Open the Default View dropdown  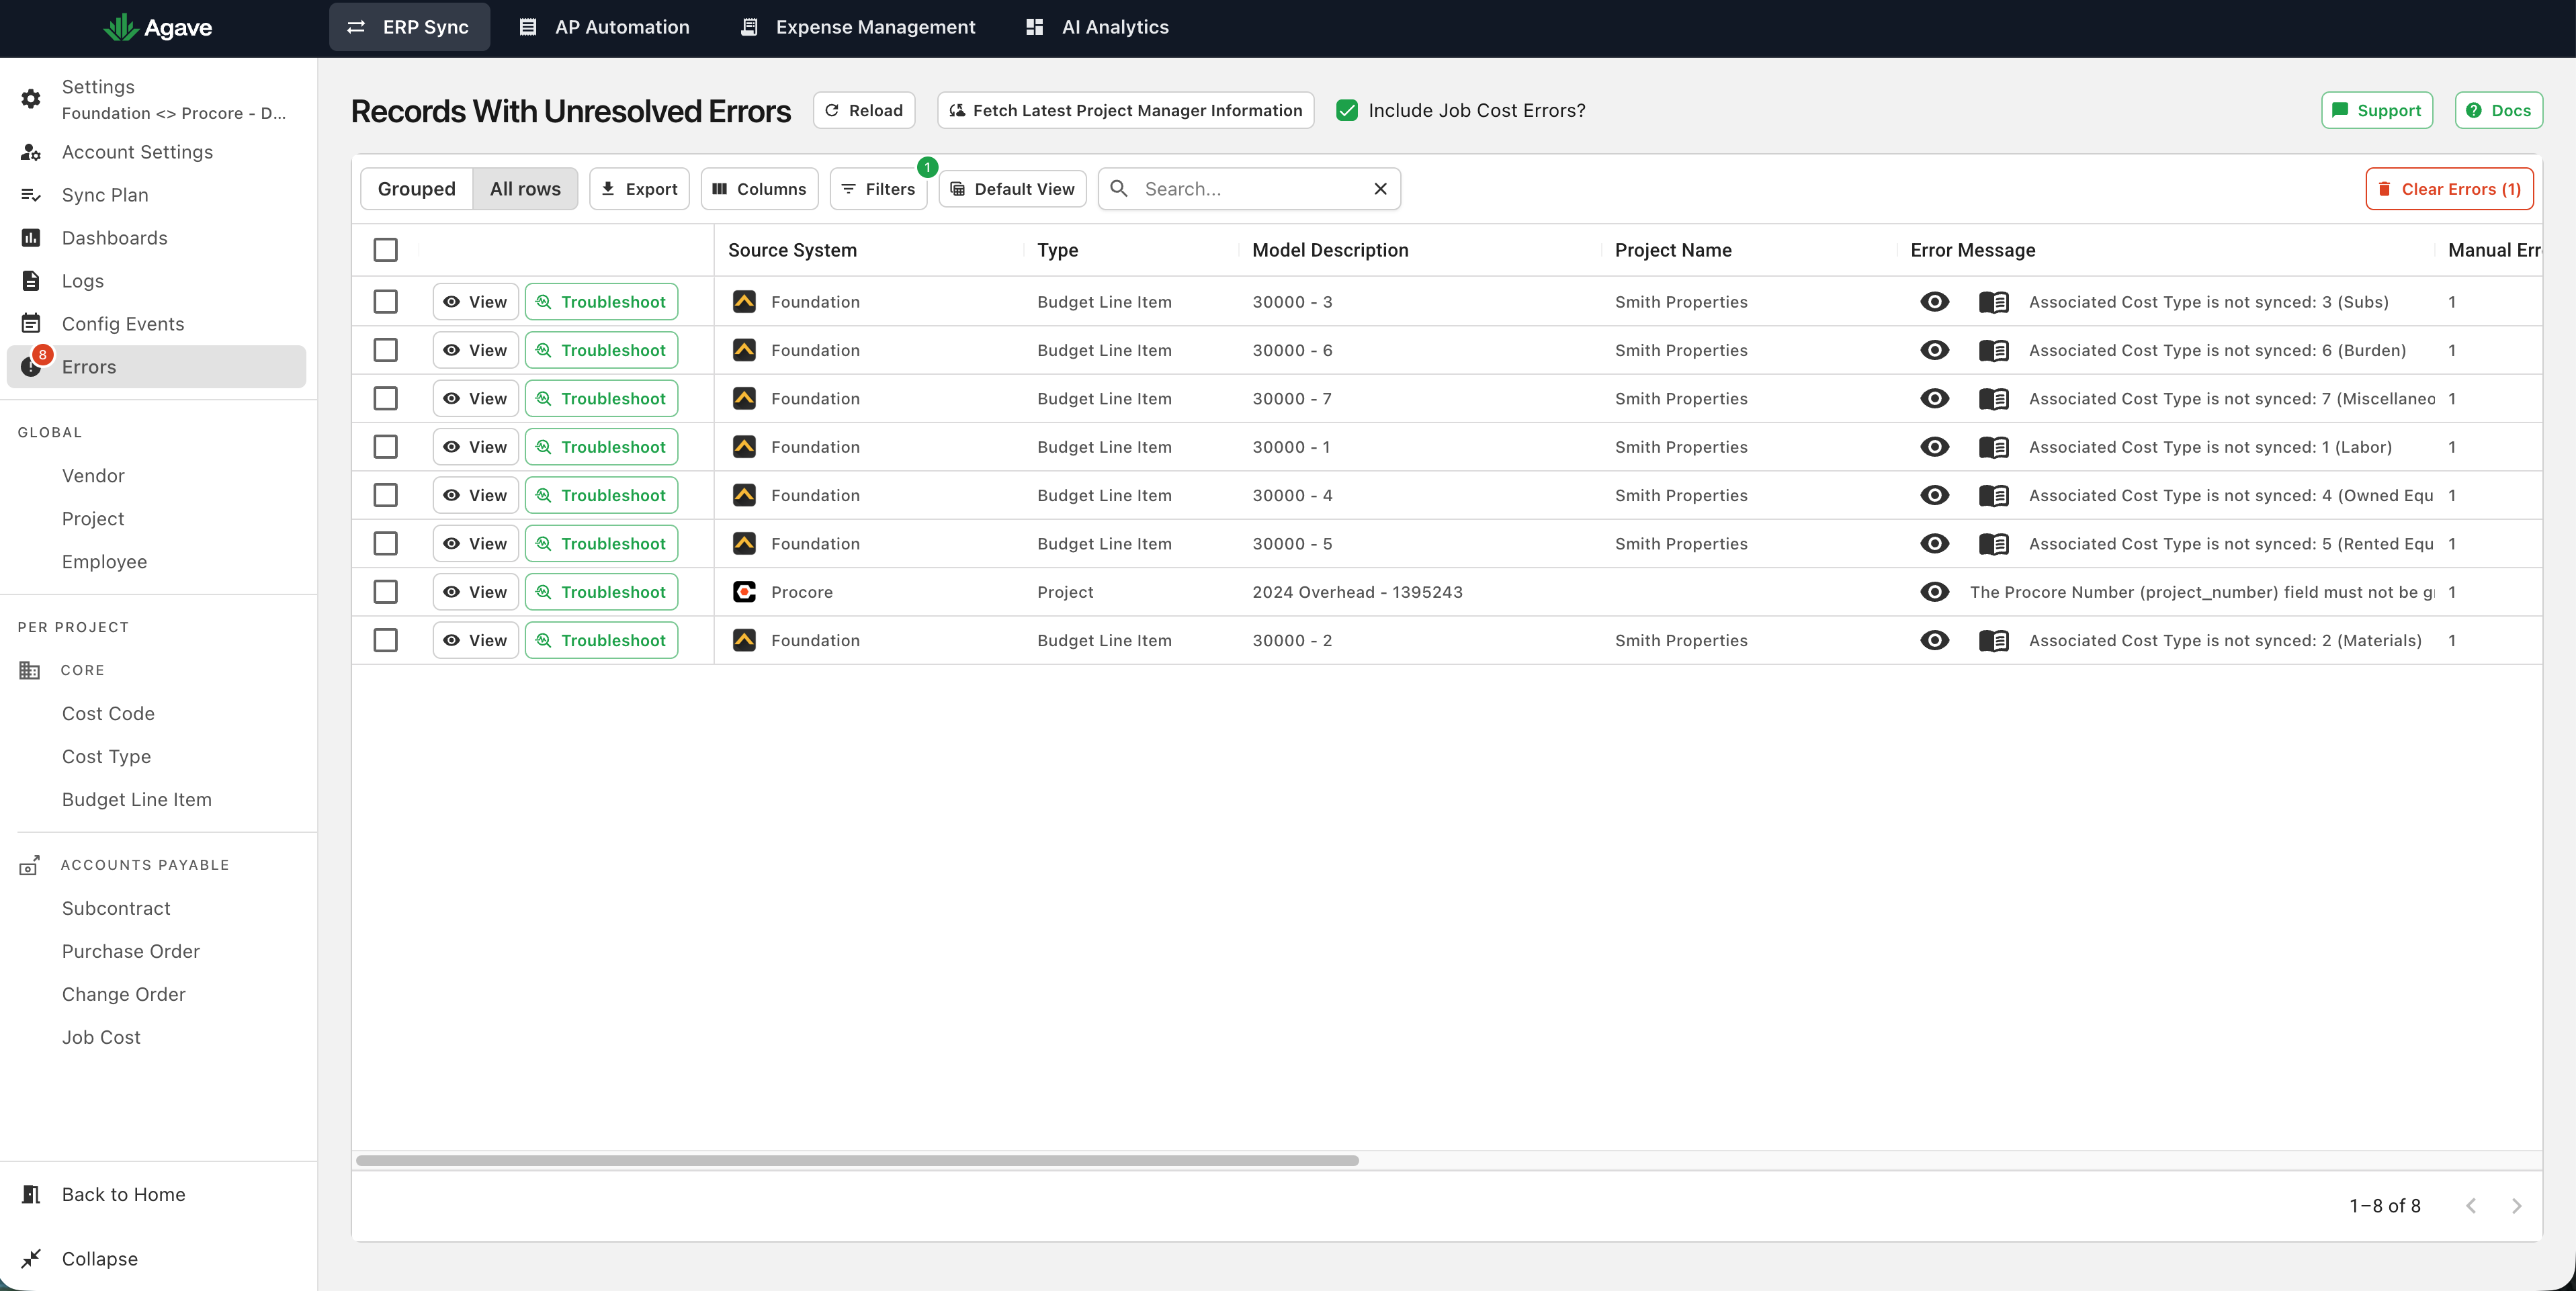click(1012, 189)
